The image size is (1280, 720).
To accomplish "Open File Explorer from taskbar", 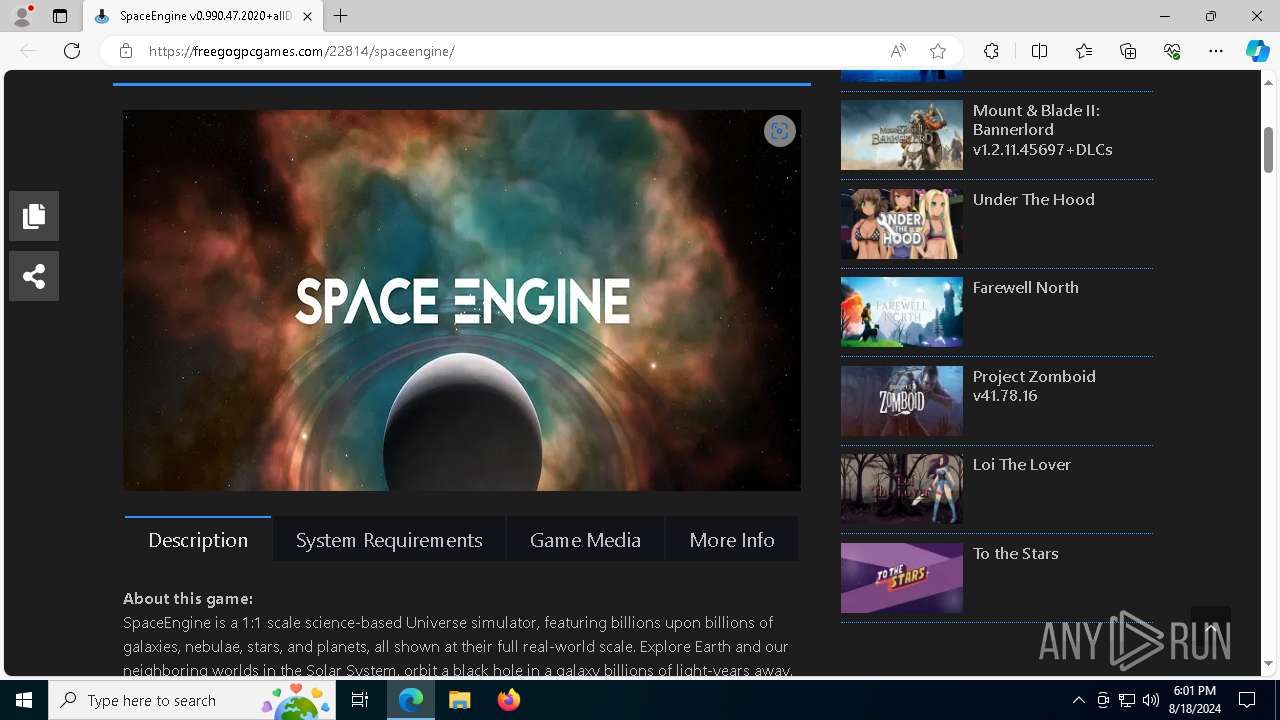I will tap(460, 700).
